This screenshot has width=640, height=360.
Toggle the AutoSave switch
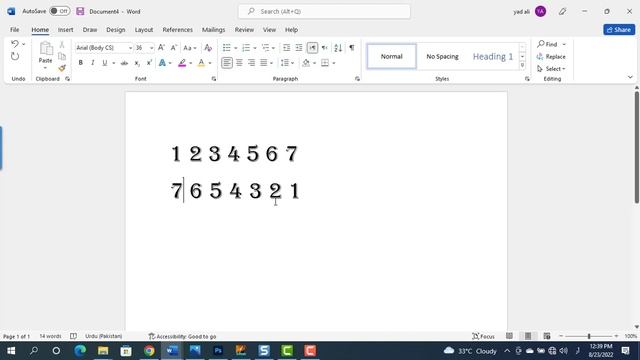tap(60, 11)
